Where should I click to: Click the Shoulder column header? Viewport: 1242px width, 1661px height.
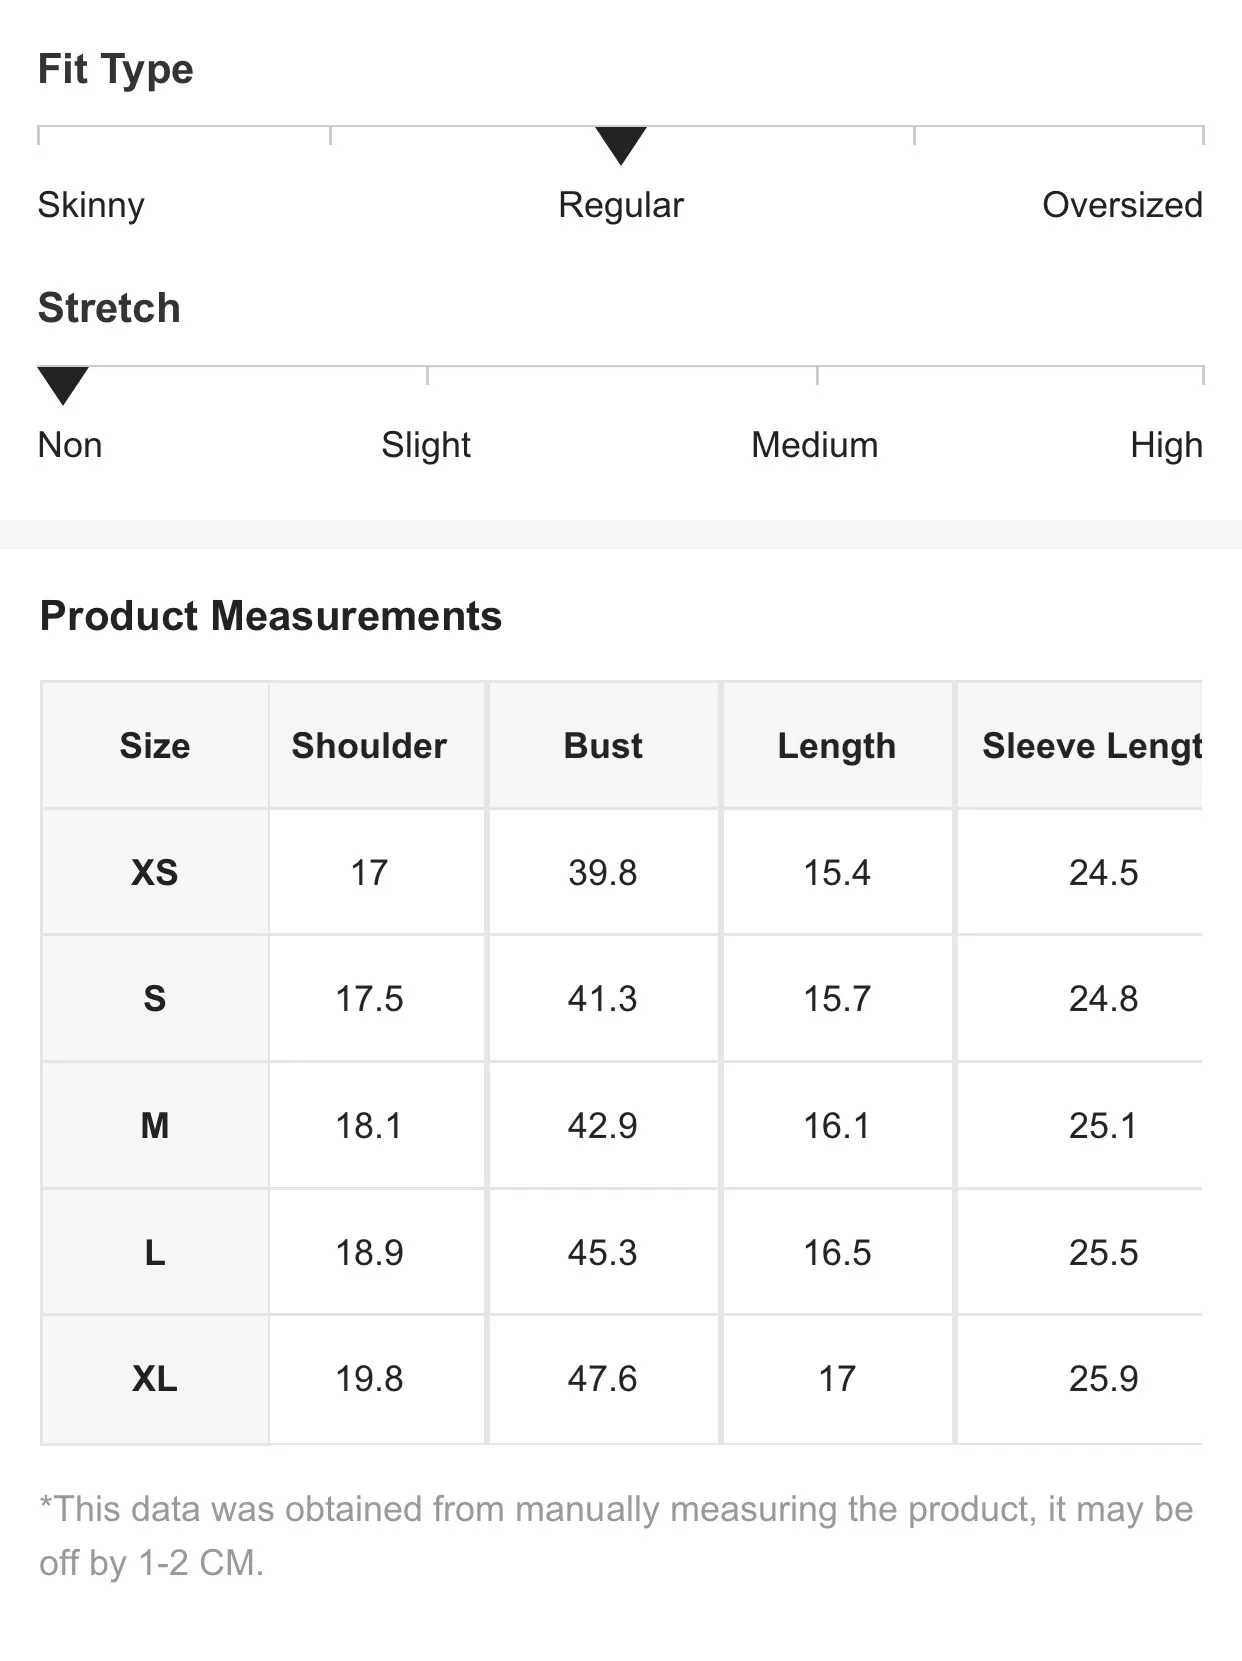369,746
